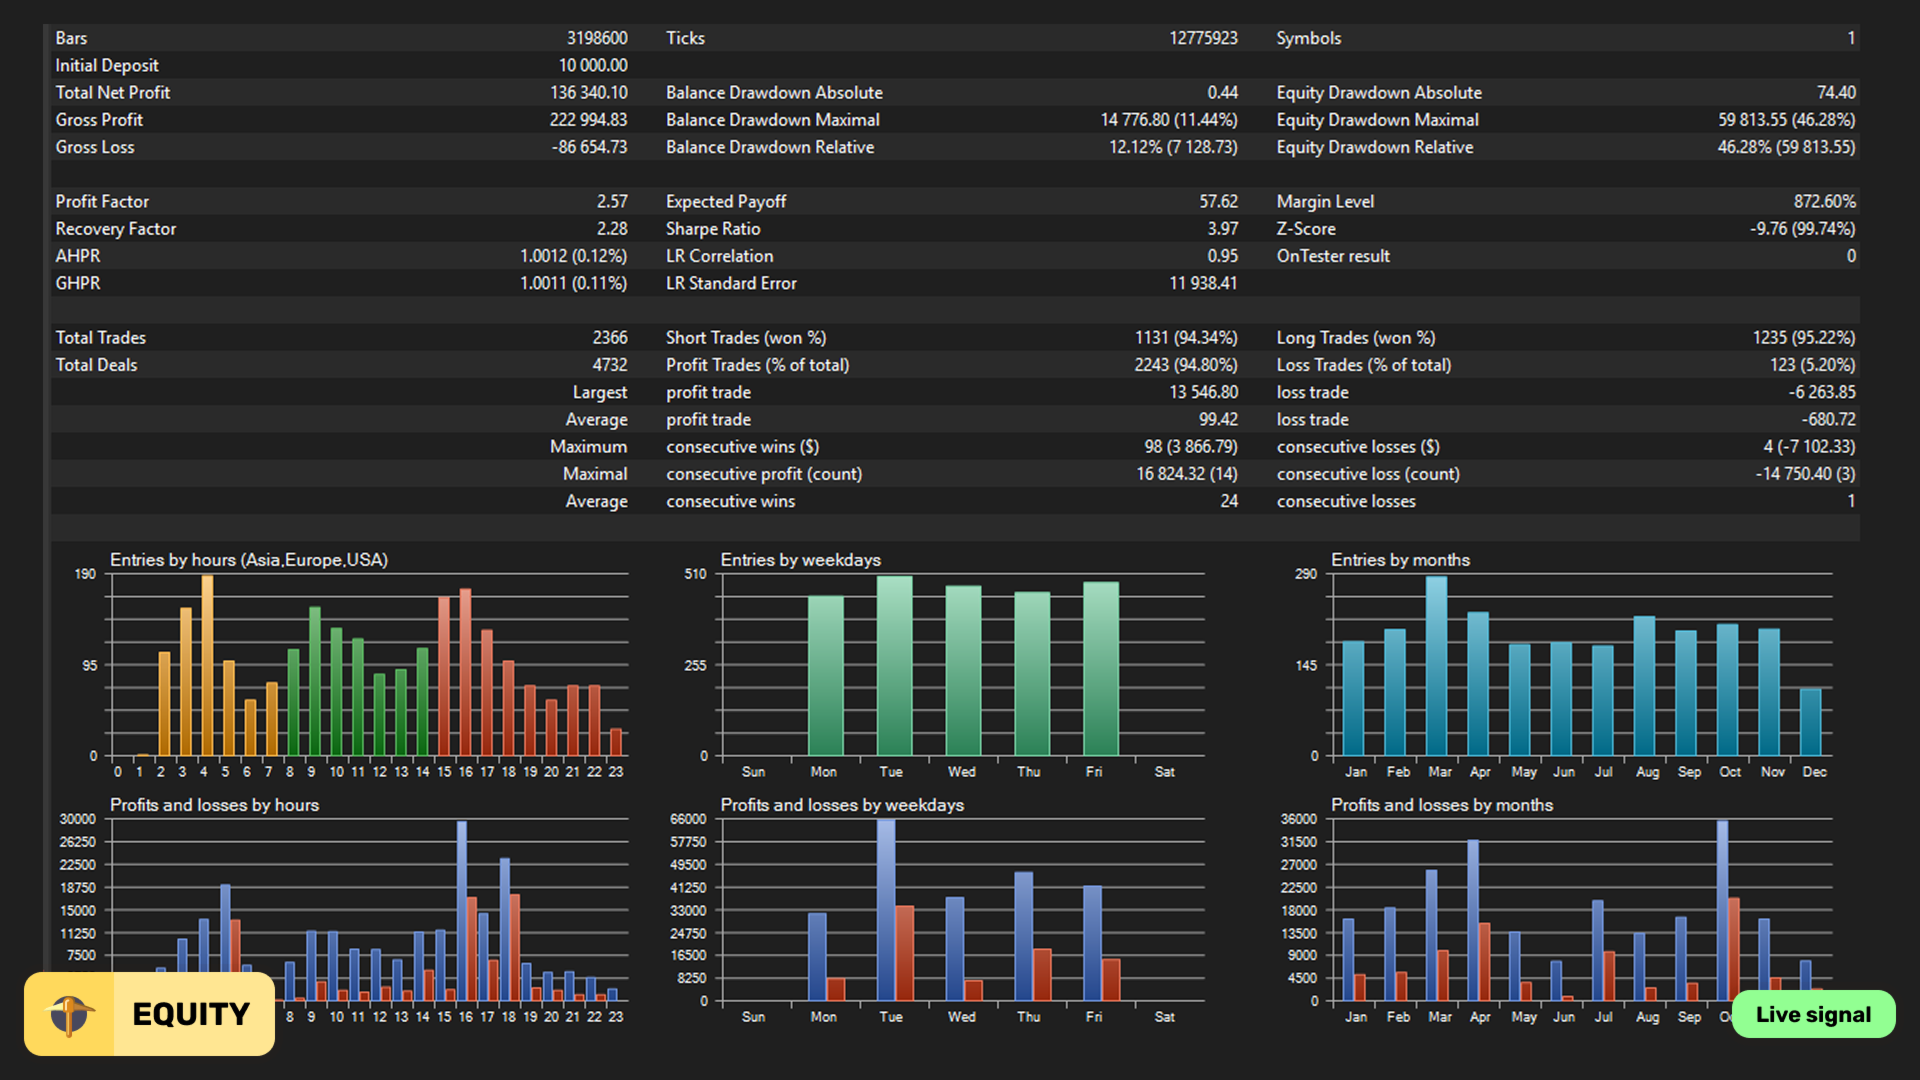Click the Z-Score value
Viewport: 1920px width, 1080px height.
[x=1802, y=229]
